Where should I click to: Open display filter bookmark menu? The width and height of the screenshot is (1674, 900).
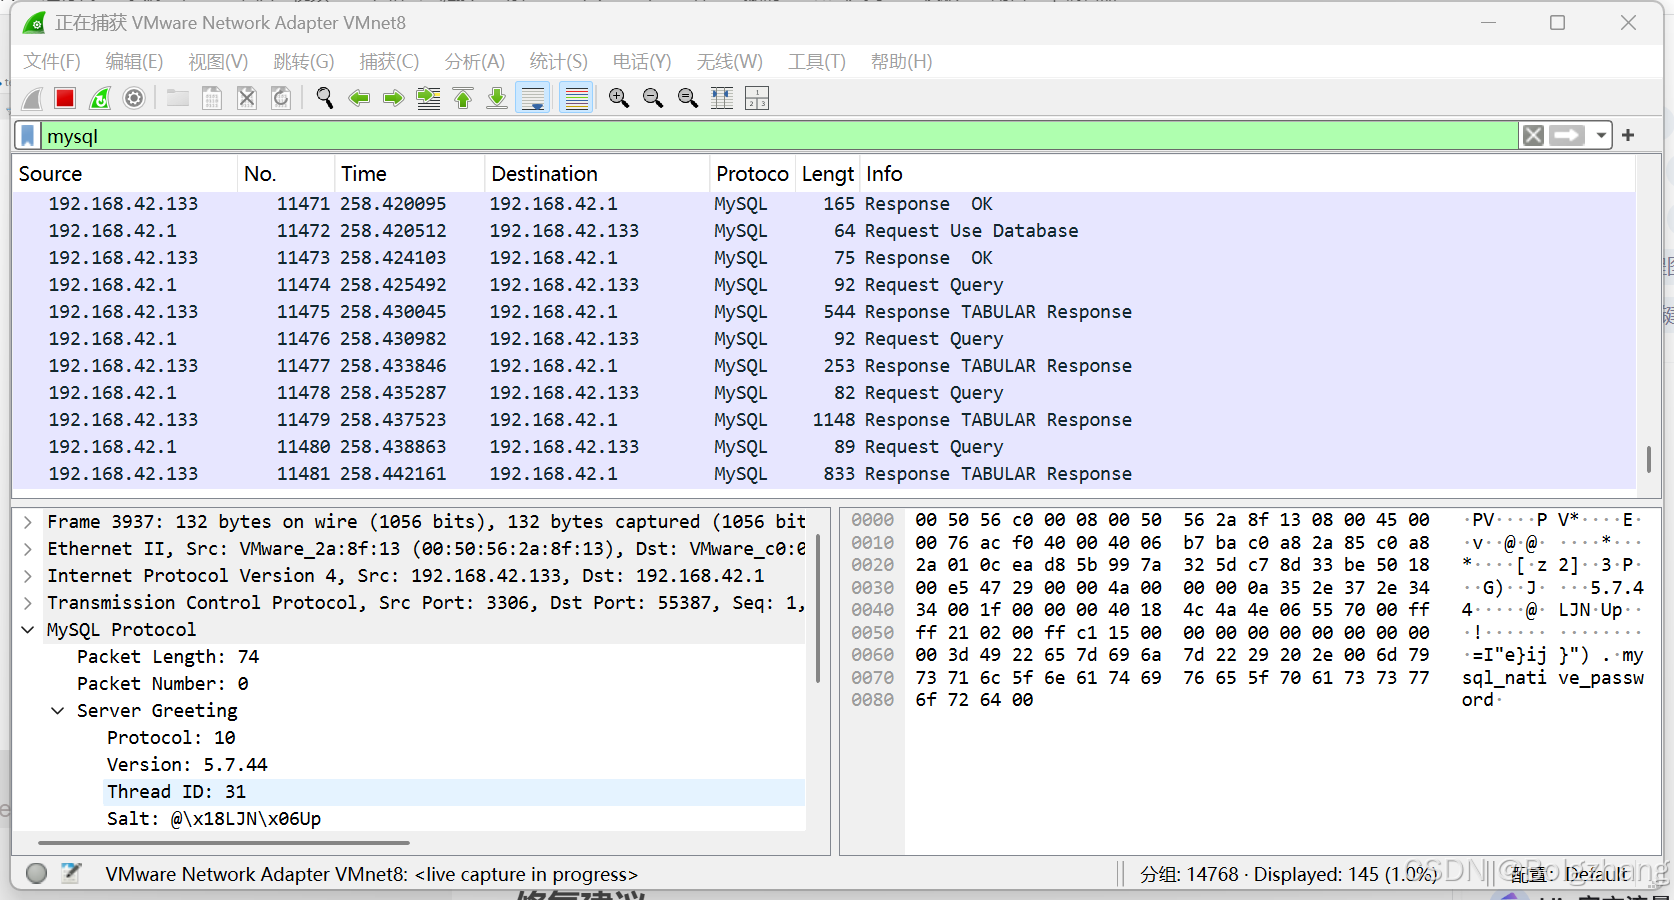point(28,136)
